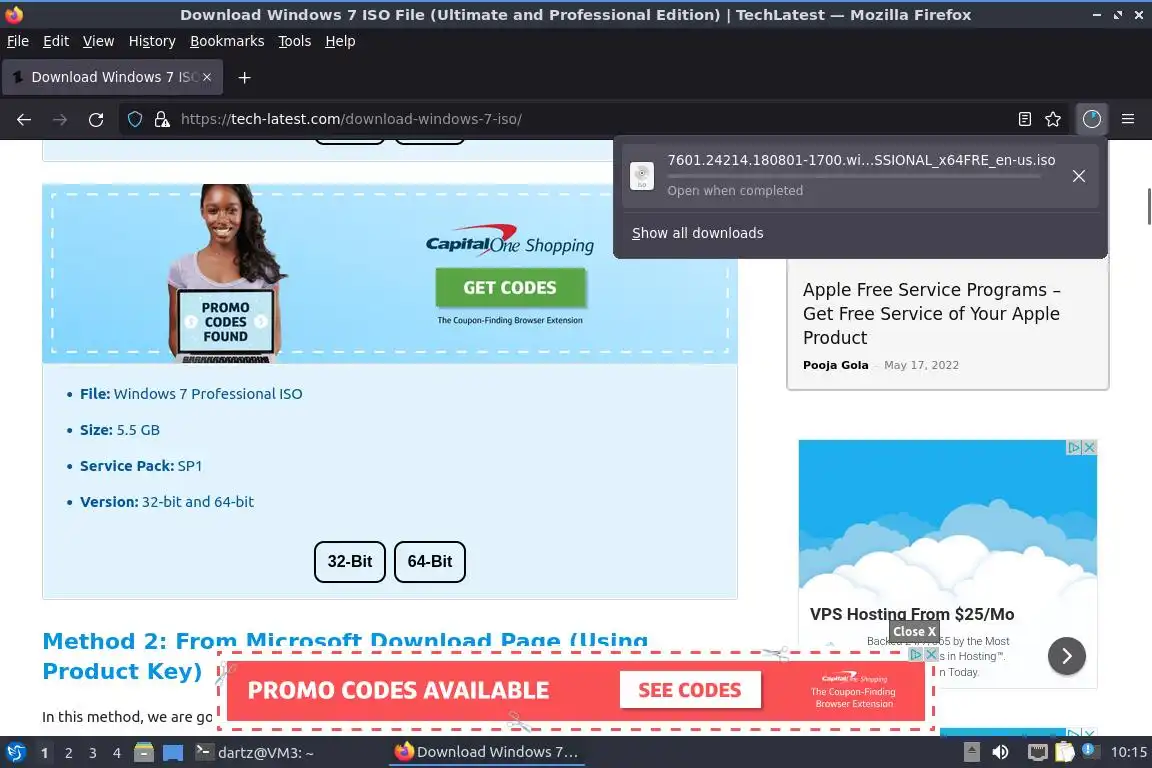Click the page vertical scrollbar thumb
Image resolution: width=1152 pixels, height=768 pixels.
(x=1148, y=207)
